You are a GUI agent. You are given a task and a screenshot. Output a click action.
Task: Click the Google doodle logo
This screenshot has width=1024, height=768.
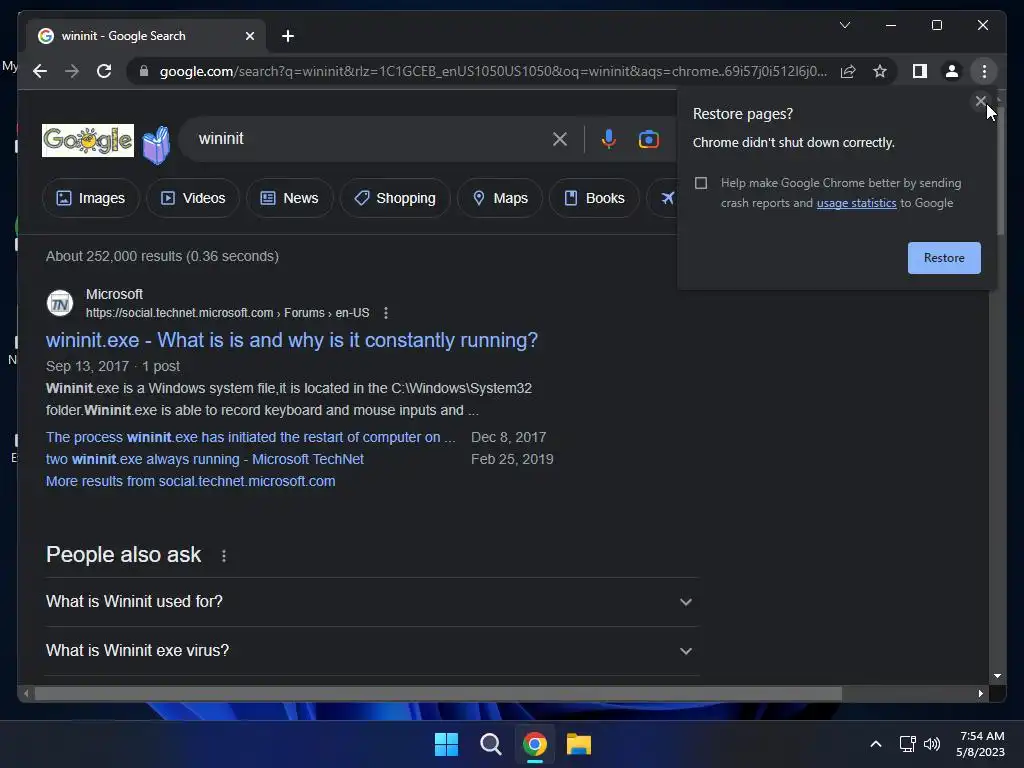click(88, 140)
